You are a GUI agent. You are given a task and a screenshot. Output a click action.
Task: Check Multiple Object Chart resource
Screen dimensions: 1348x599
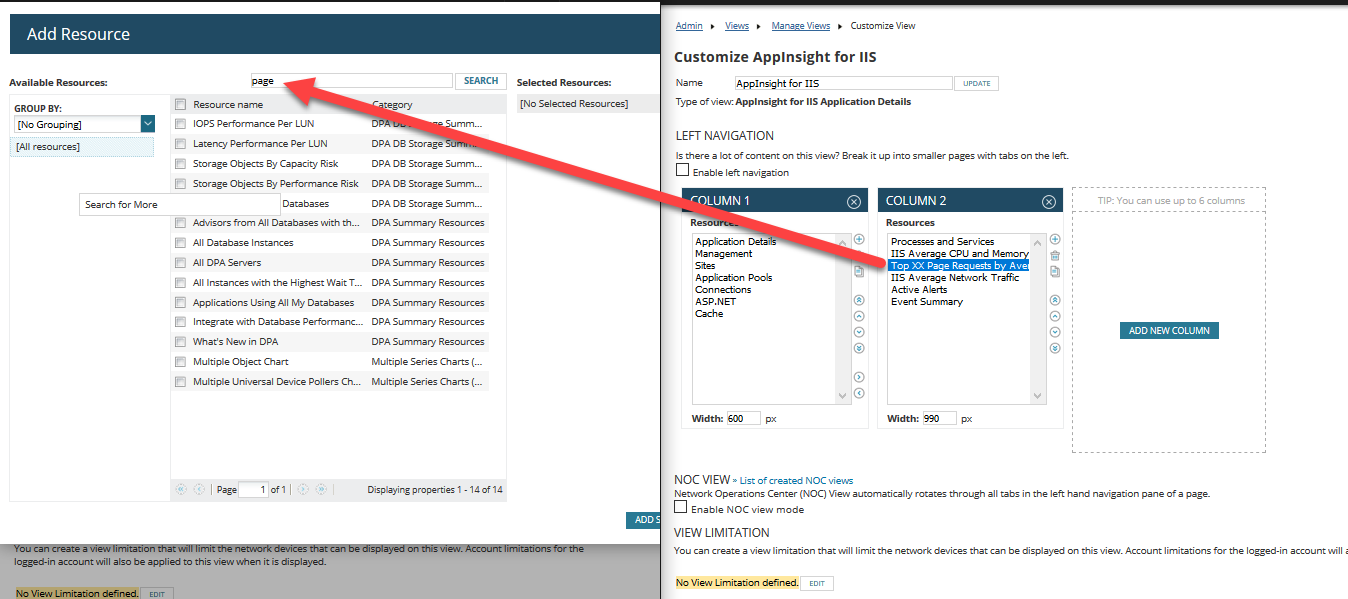[180, 362]
